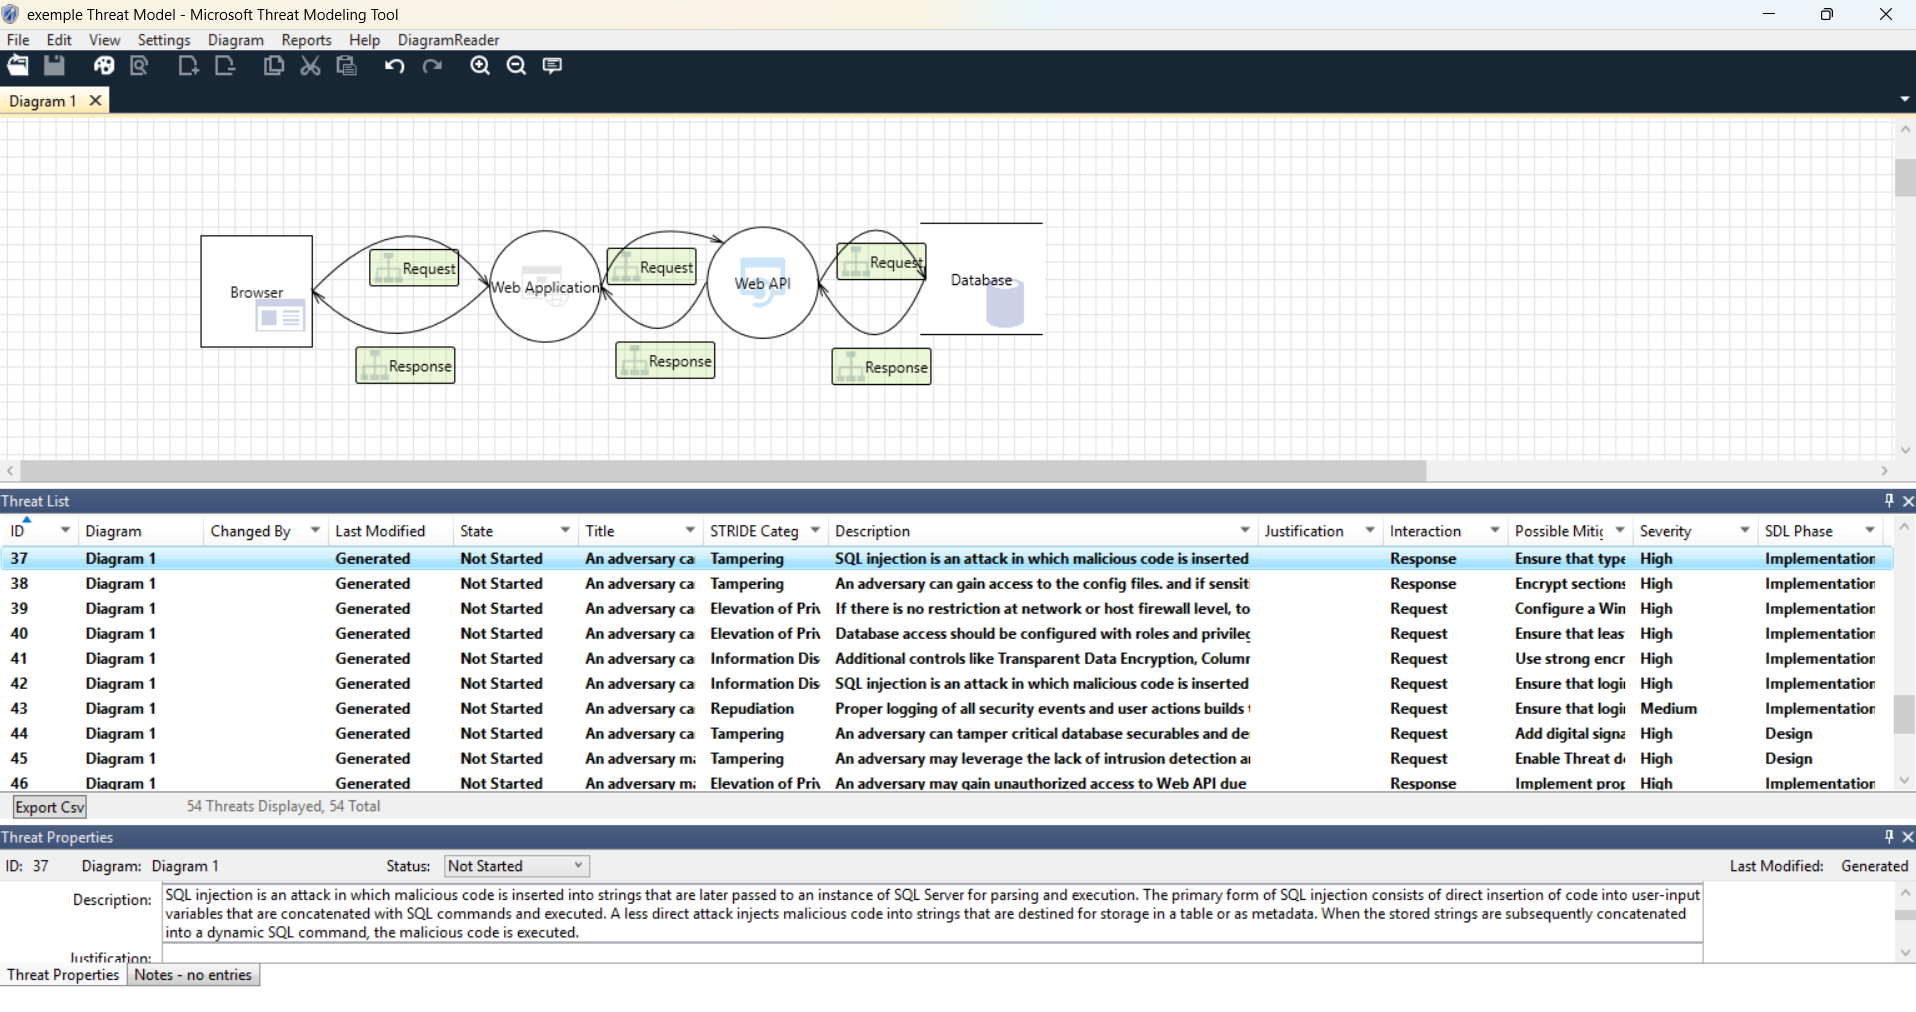Click the Export Csv button
1916x1012 pixels.
point(50,807)
